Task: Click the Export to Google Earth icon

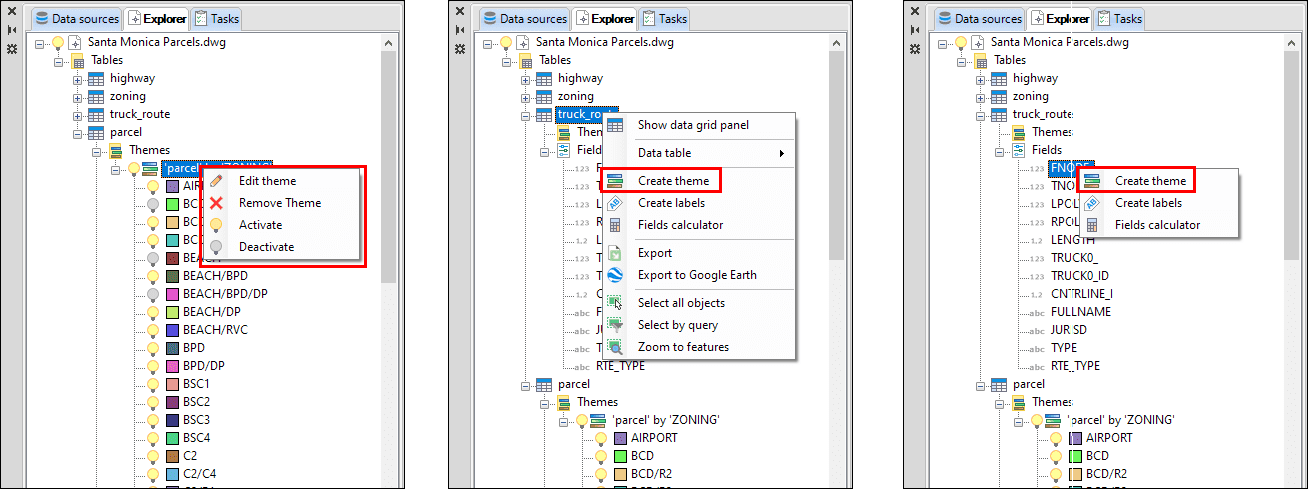Action: [616, 275]
